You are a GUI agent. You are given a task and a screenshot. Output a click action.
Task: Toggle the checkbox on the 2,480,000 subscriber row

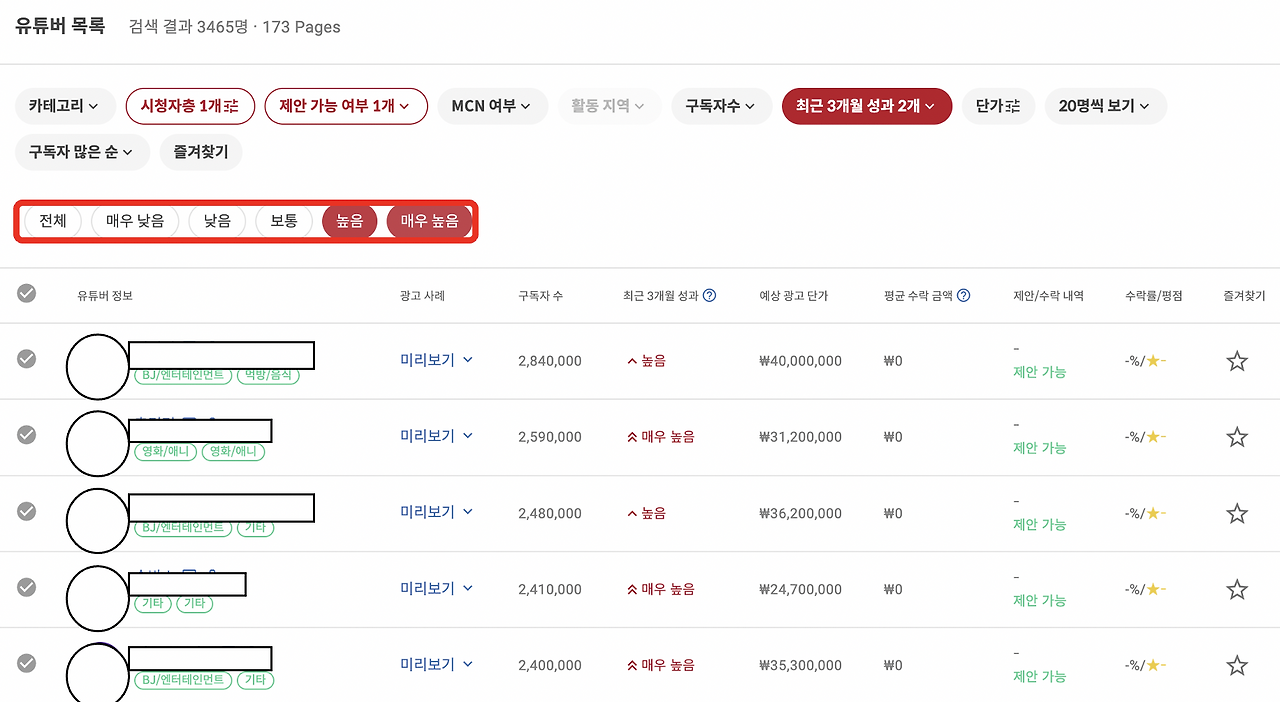pyautogui.click(x=26, y=511)
